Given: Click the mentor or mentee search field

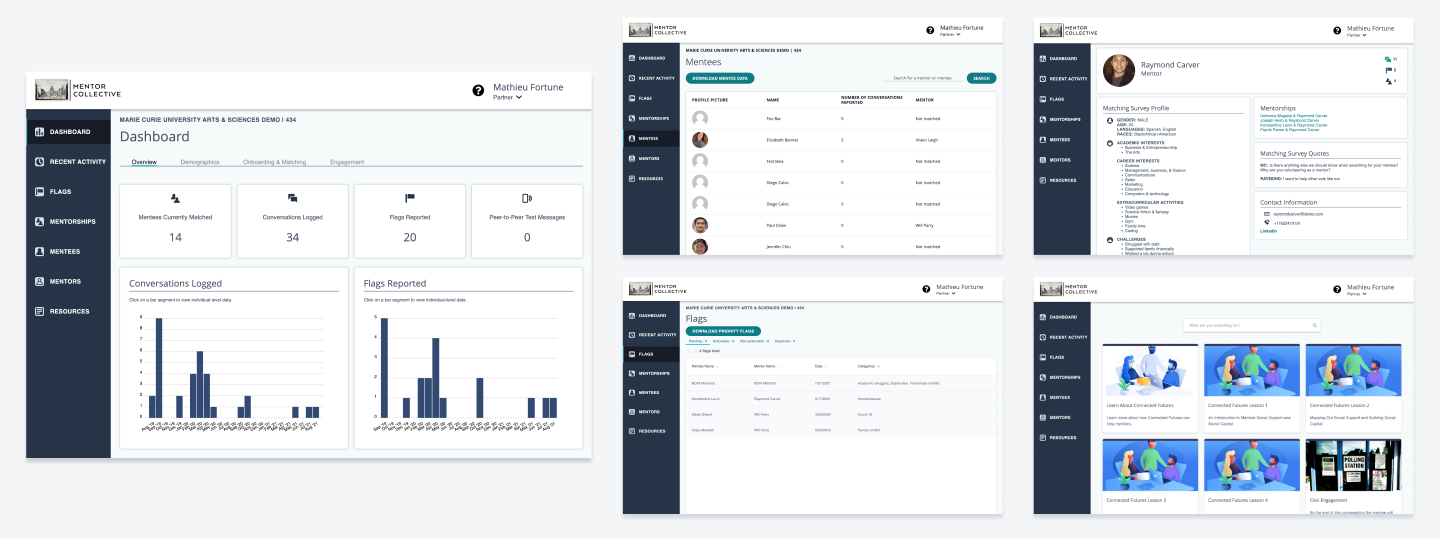Looking at the screenshot, I should click(x=922, y=77).
